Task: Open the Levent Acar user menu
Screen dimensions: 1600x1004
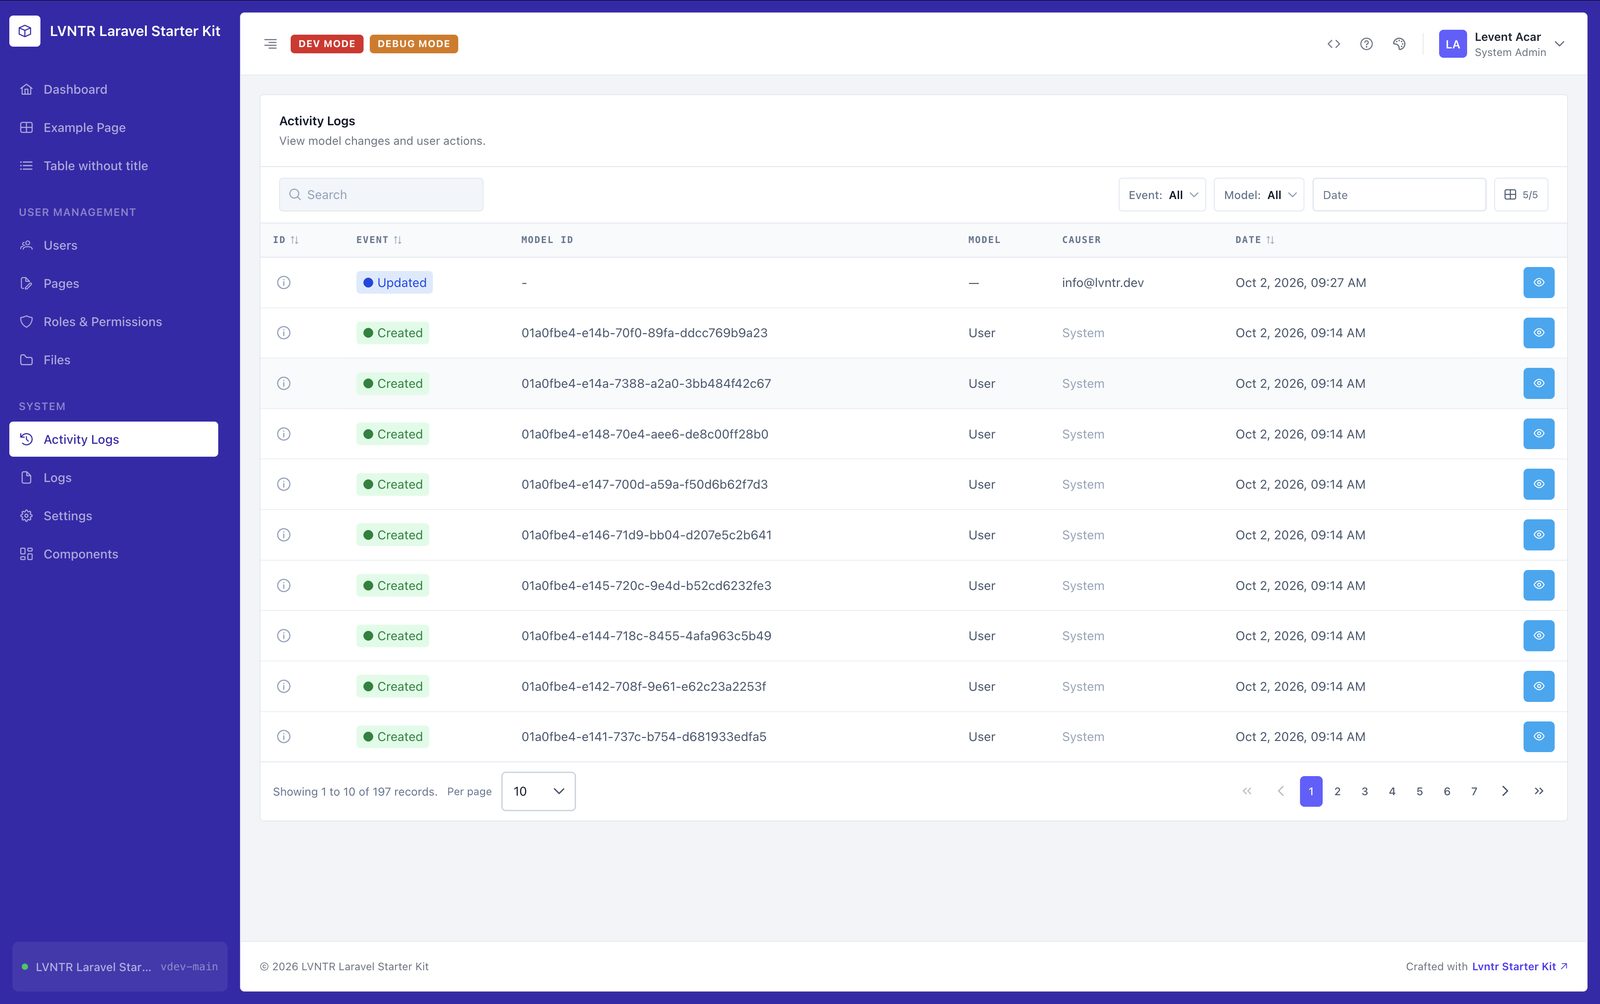Action: click(x=1502, y=44)
